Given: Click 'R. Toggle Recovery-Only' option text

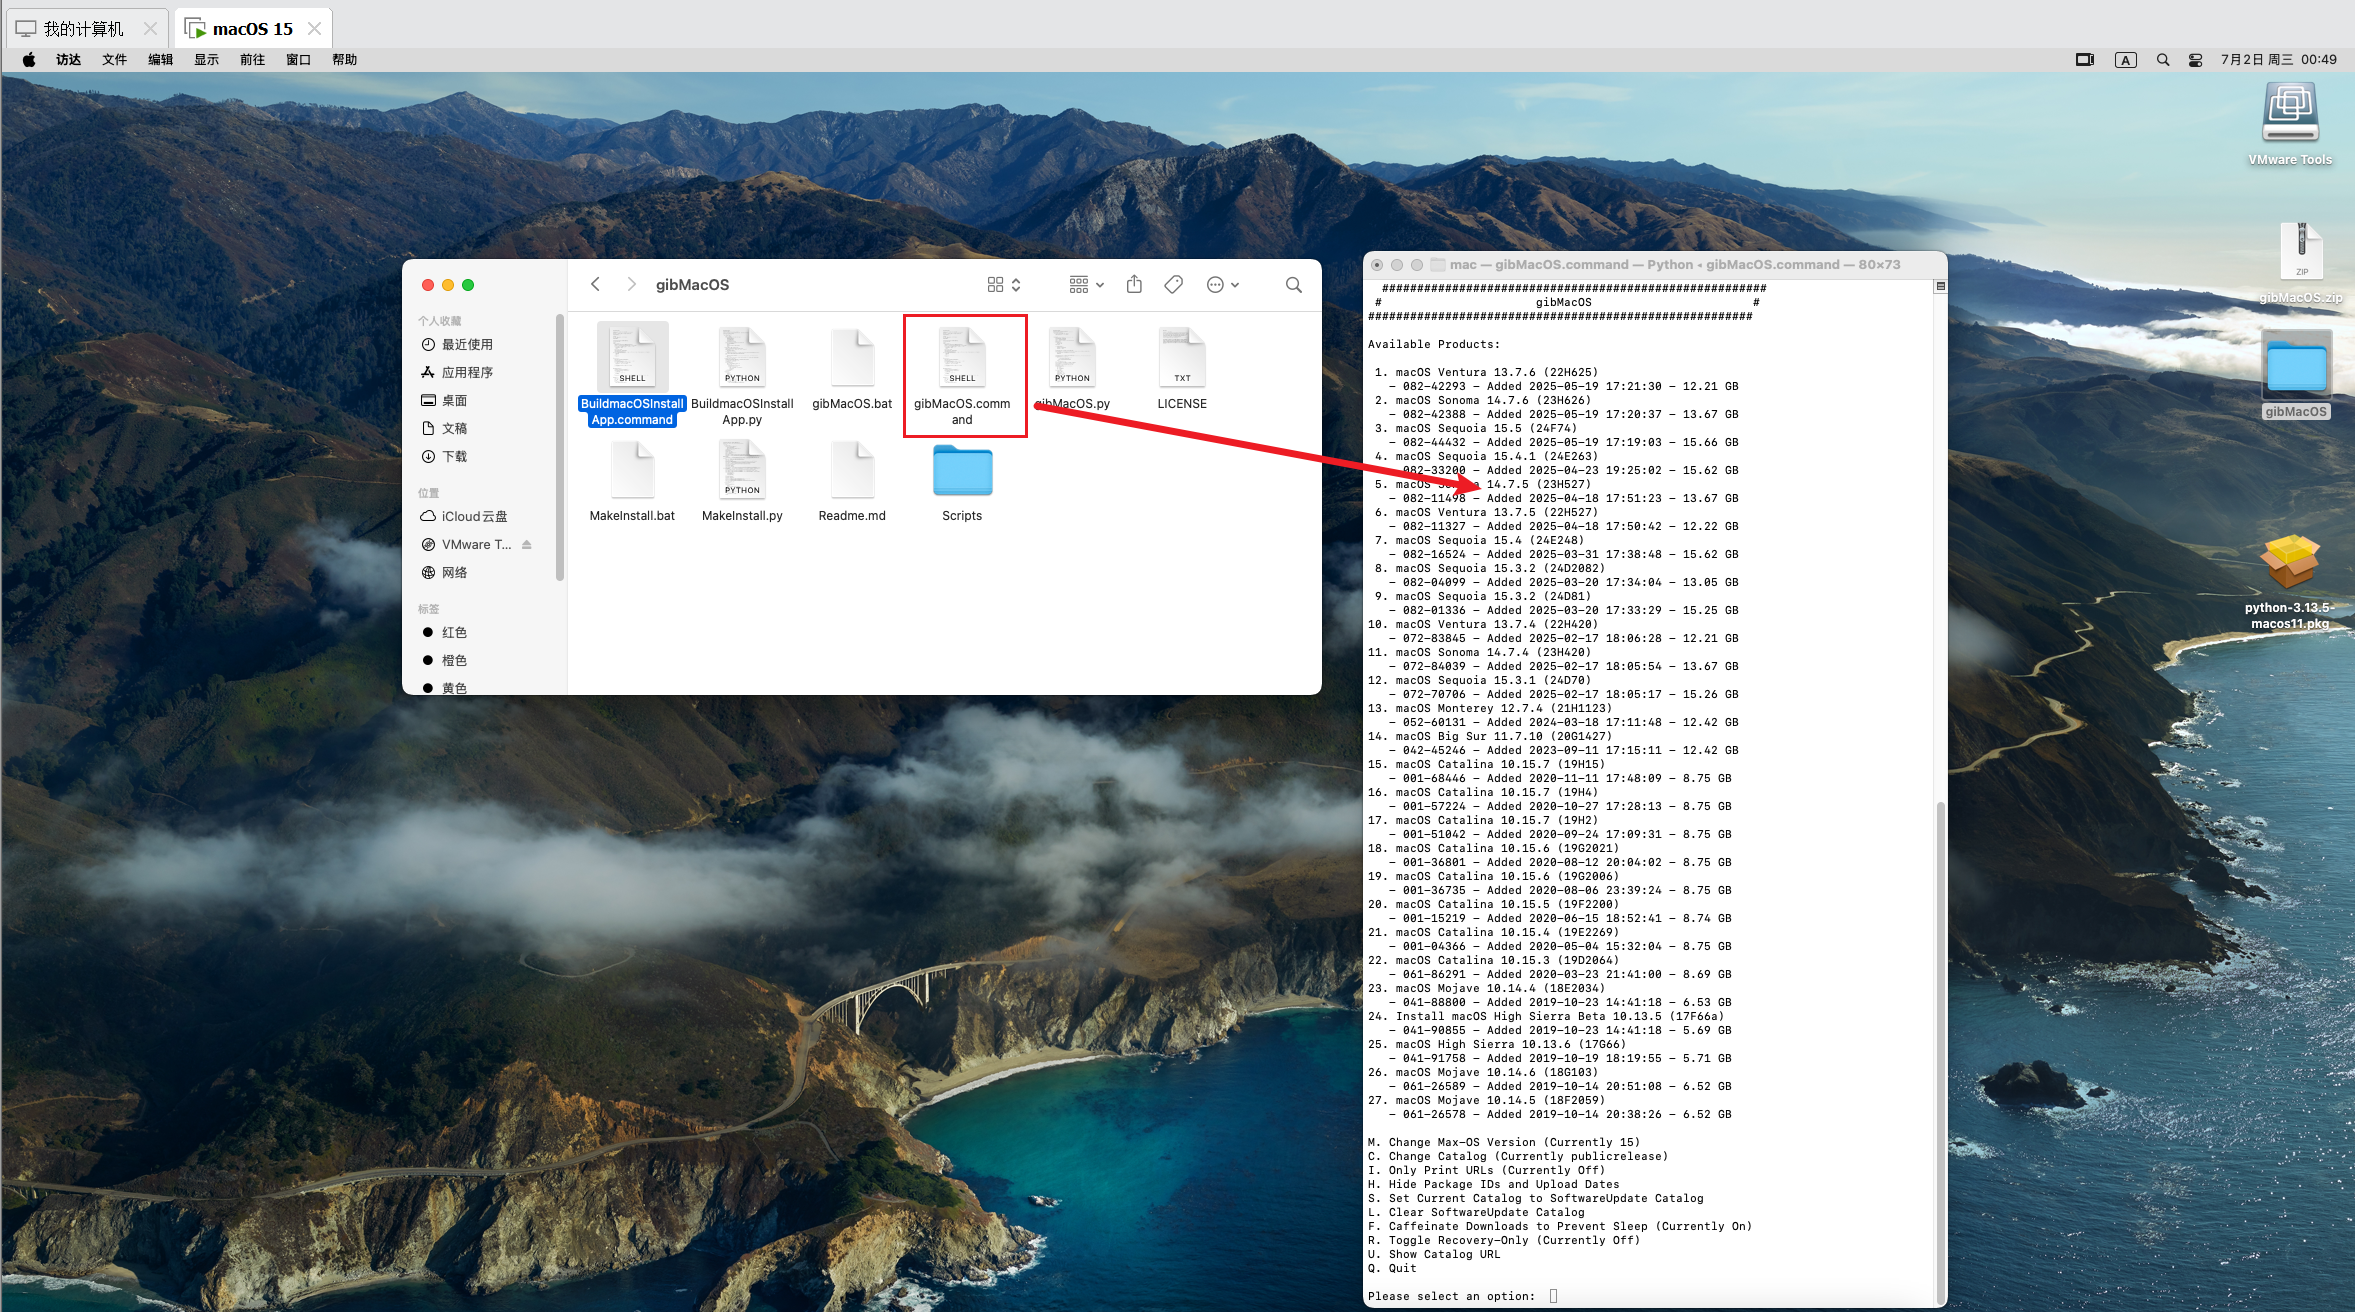Looking at the screenshot, I should [1504, 1240].
